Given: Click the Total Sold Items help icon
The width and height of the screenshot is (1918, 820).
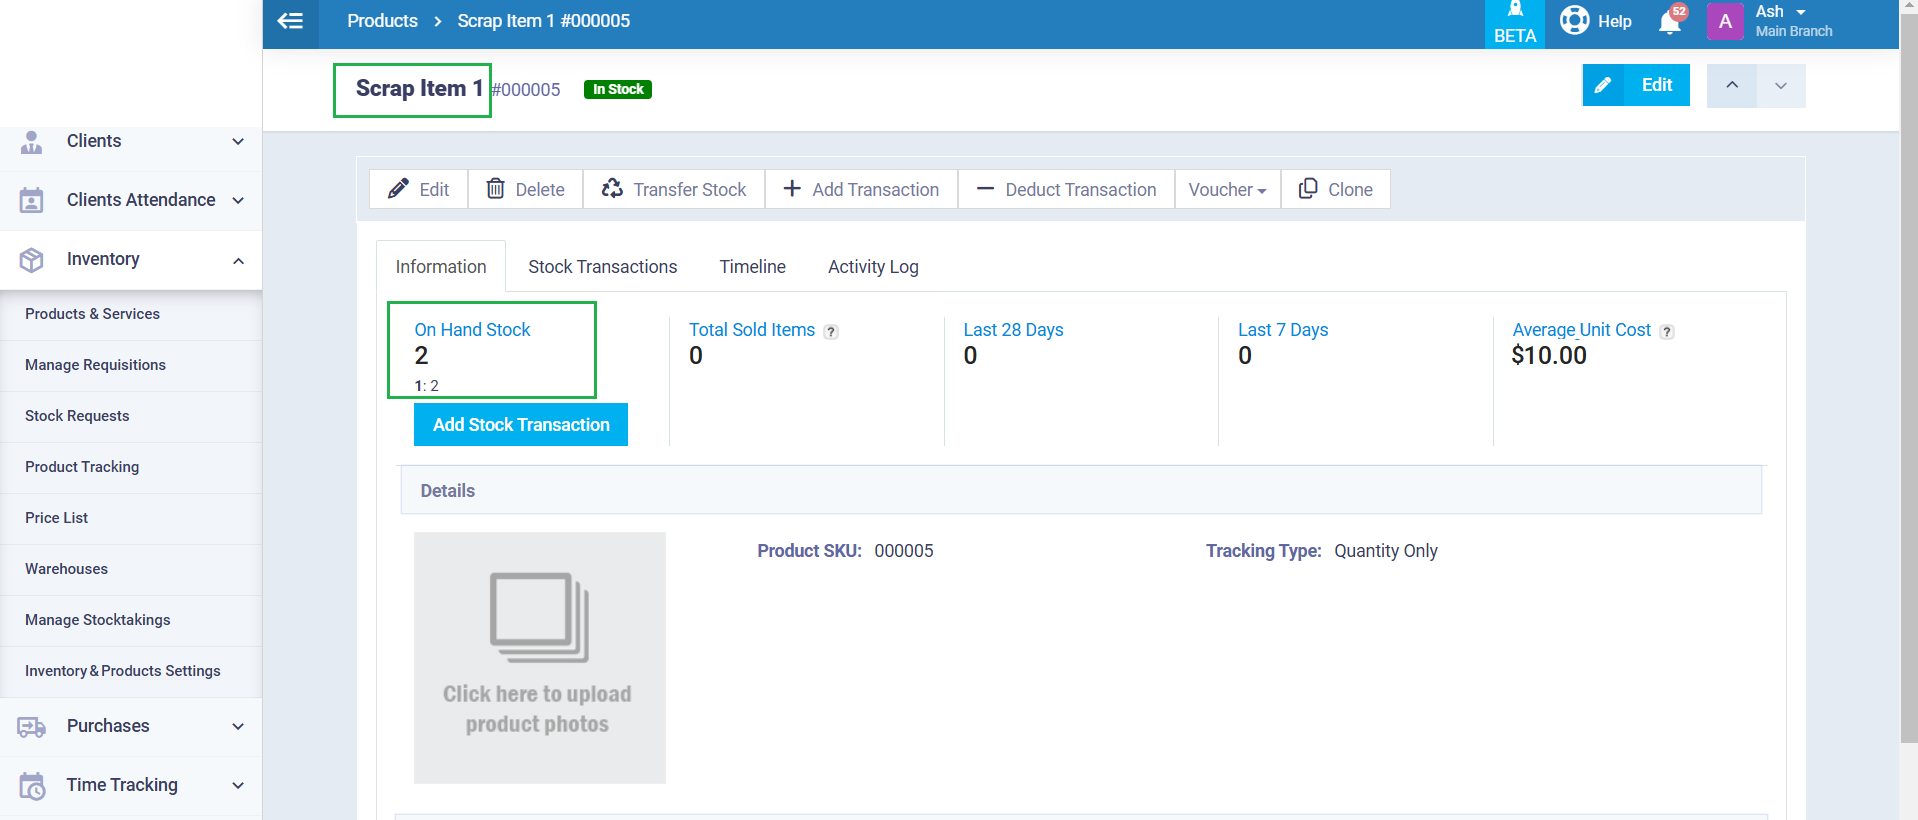Looking at the screenshot, I should point(830,332).
